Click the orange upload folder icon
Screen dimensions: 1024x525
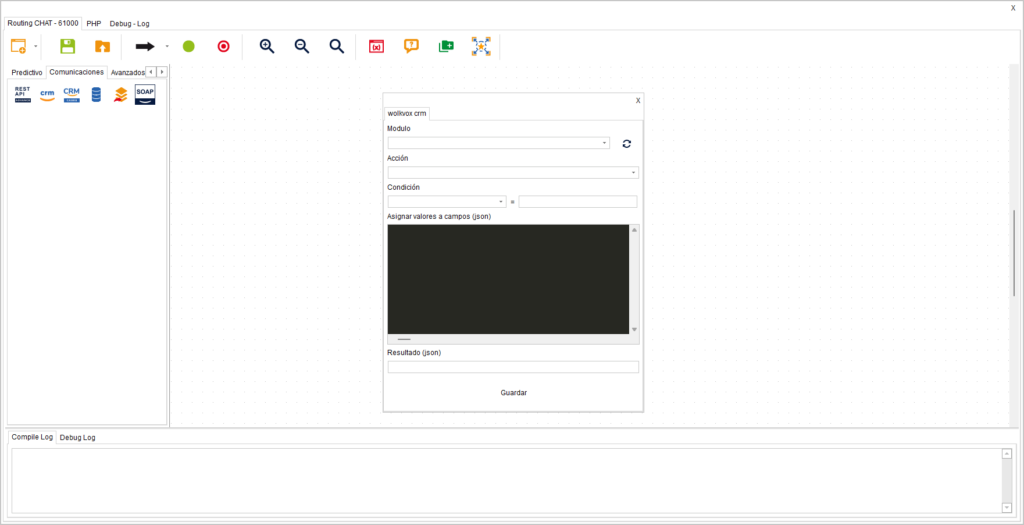[x=103, y=46]
